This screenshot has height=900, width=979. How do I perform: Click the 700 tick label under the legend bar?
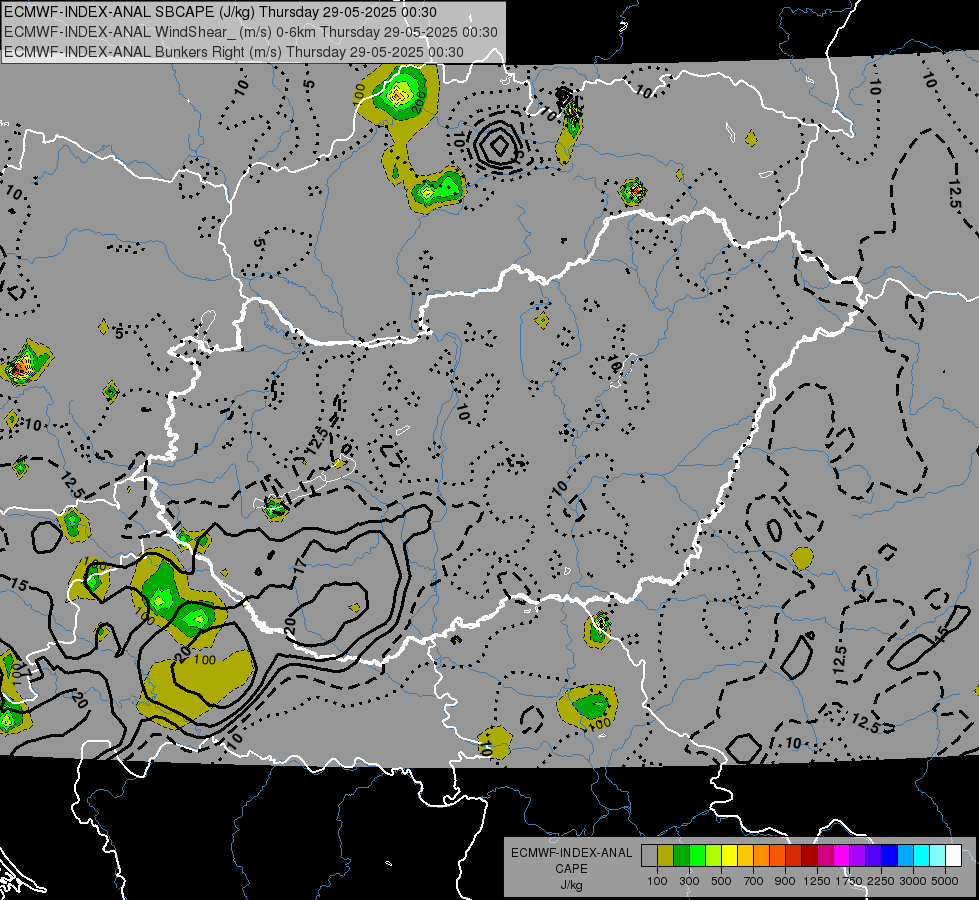[754, 881]
